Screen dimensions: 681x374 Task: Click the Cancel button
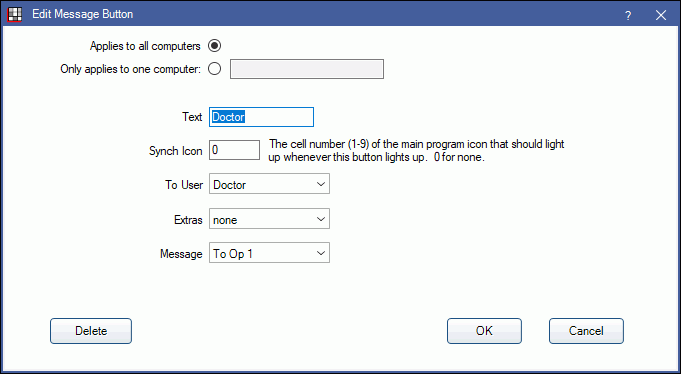pos(586,331)
